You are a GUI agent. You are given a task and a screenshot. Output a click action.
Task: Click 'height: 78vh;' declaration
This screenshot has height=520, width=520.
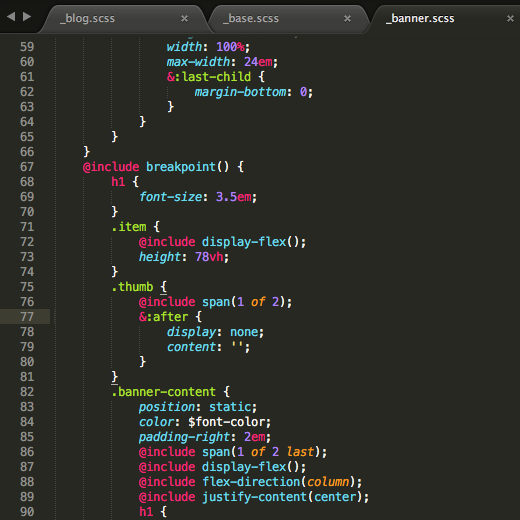point(184,257)
